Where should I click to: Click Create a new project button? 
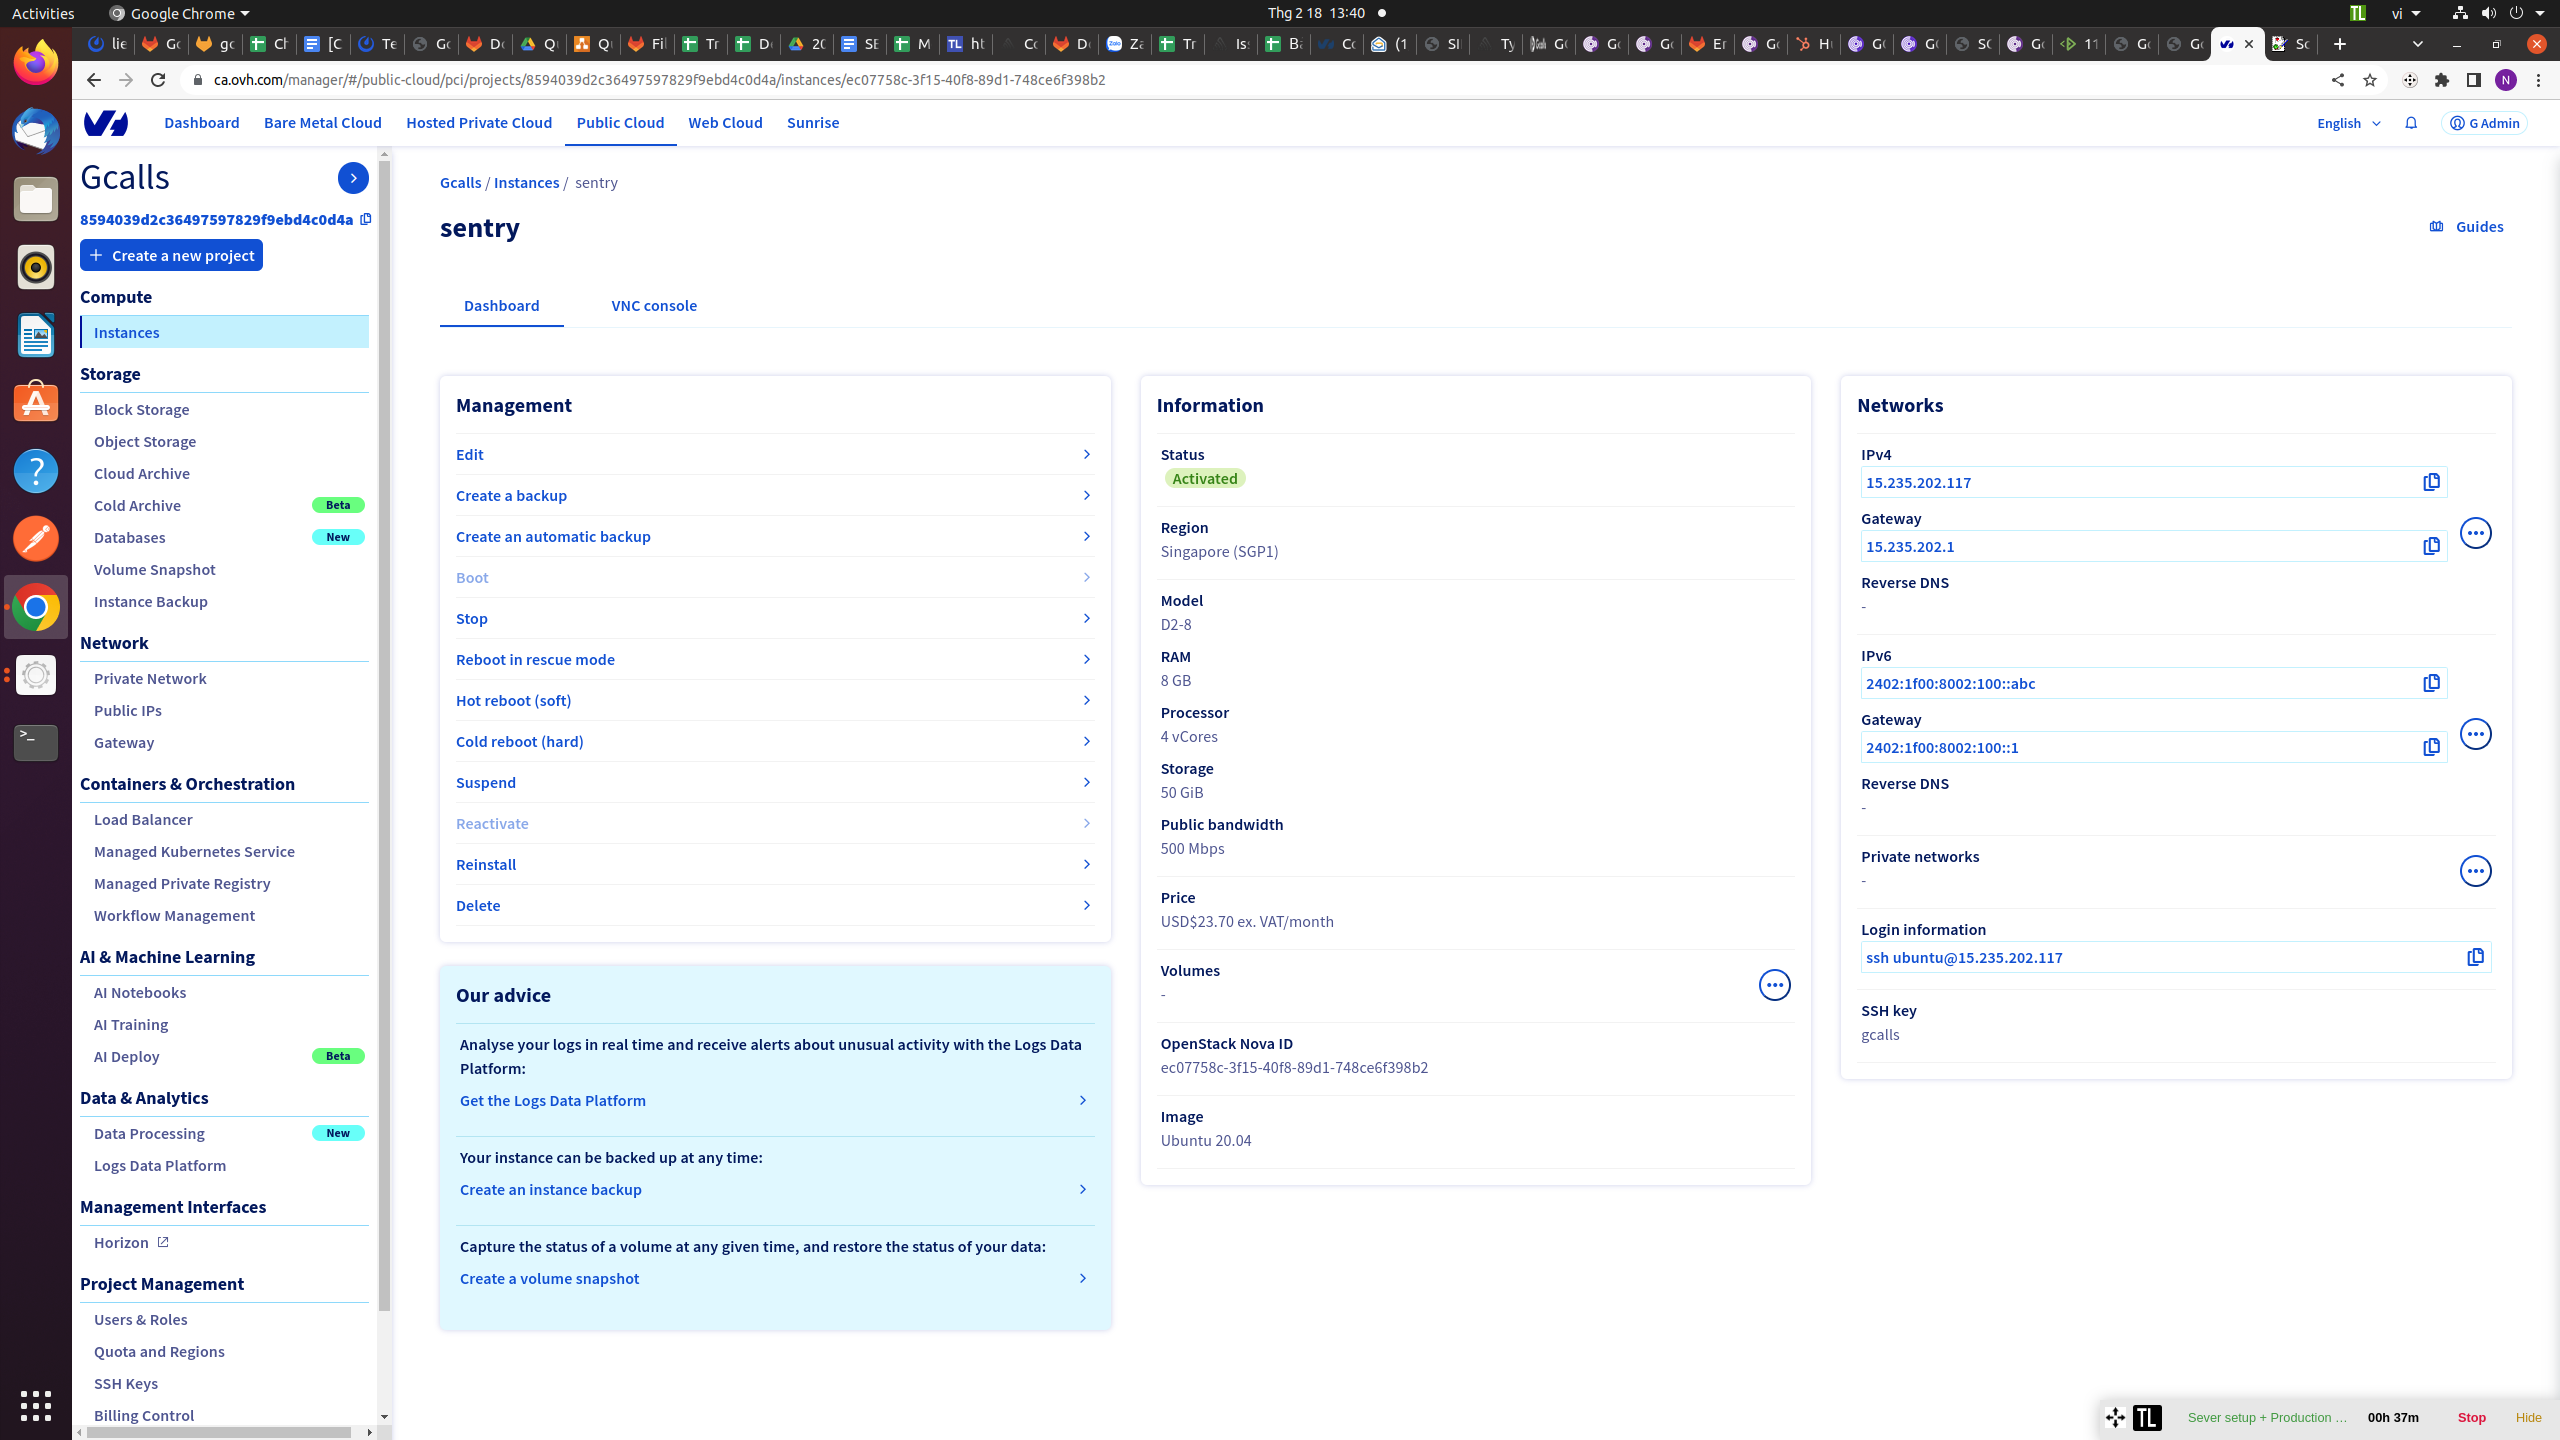coord(171,255)
